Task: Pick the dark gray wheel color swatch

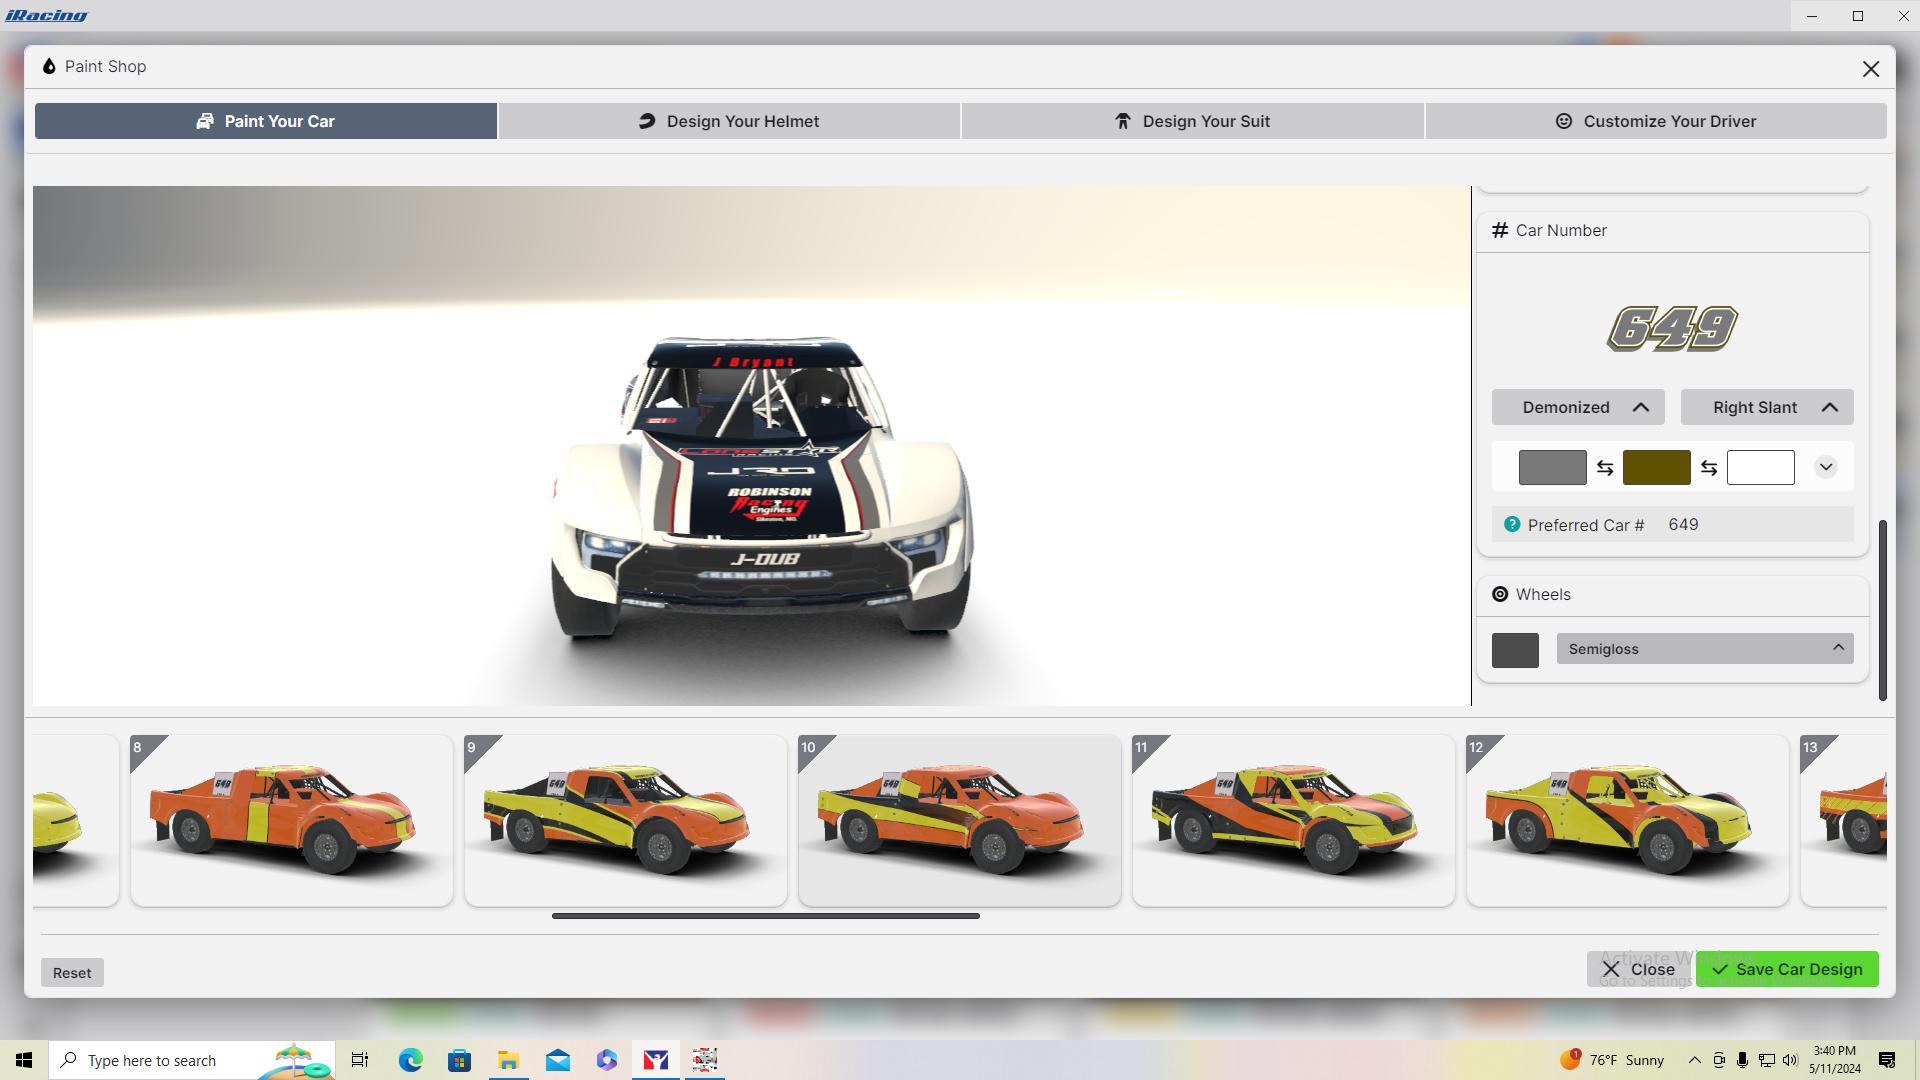Action: [x=1515, y=650]
